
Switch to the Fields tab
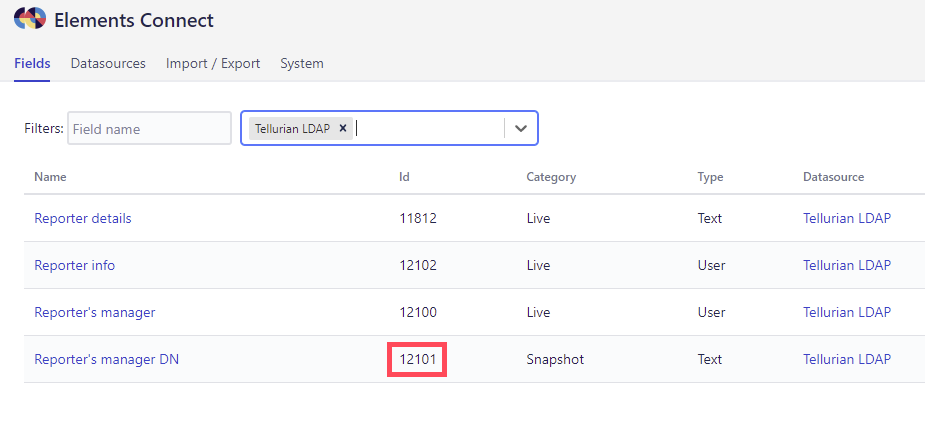[x=32, y=63]
